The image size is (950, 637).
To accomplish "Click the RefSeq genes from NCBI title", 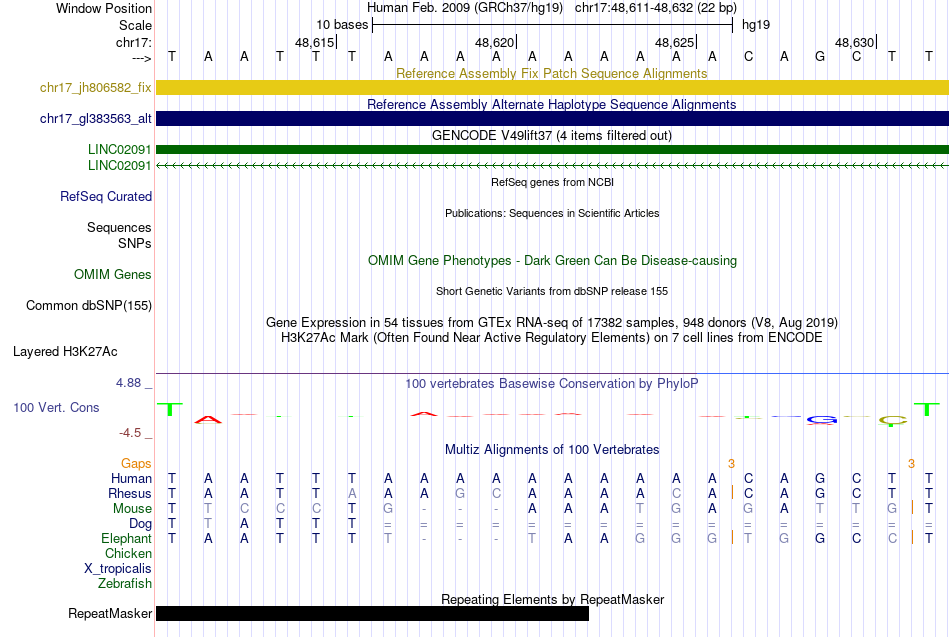I will (552, 182).
